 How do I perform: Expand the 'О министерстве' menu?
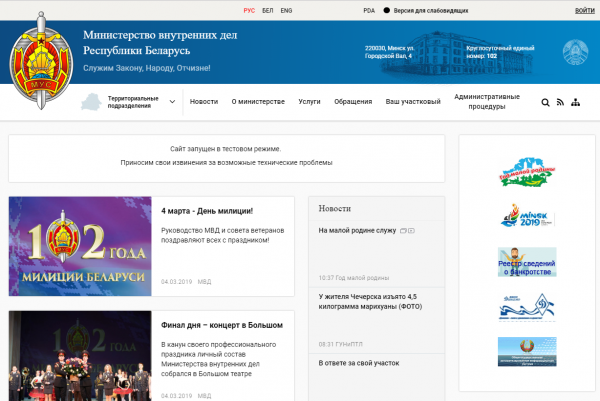(x=258, y=102)
